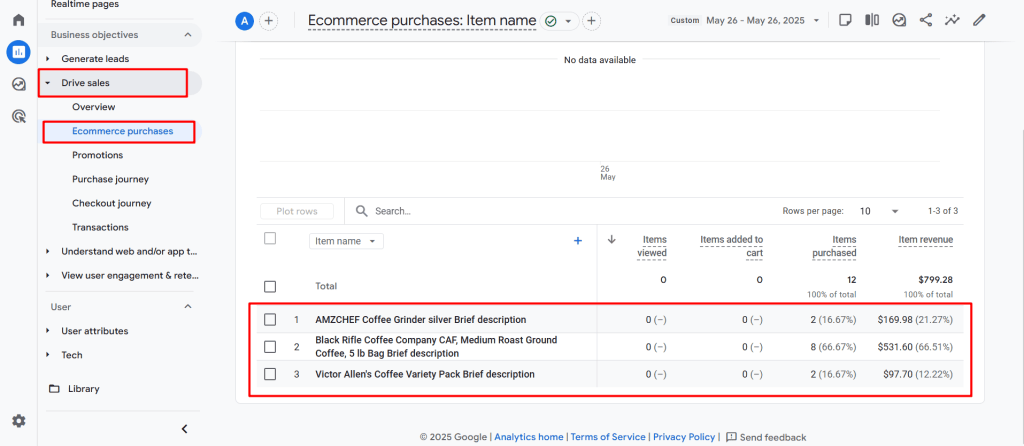Click the Item revenue column header
Screen dimensions: 1024x446
point(925,240)
